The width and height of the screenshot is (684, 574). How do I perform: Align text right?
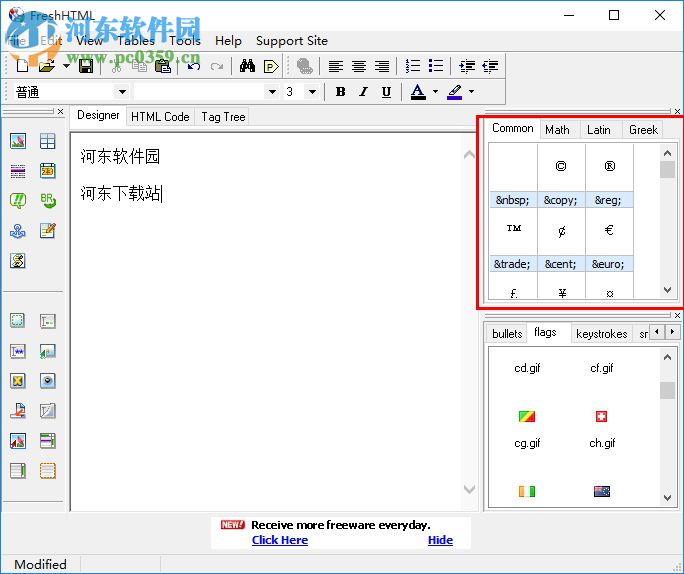(382, 66)
